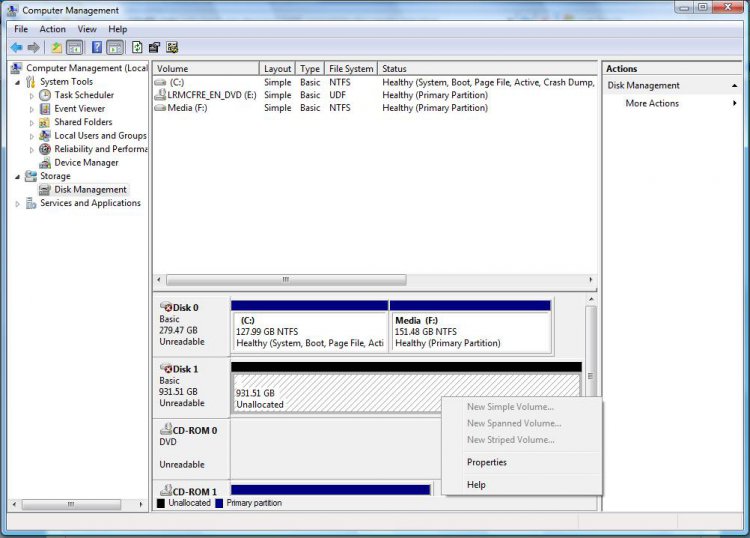Sort by File System column header
This screenshot has width=750, height=538.
(x=351, y=69)
